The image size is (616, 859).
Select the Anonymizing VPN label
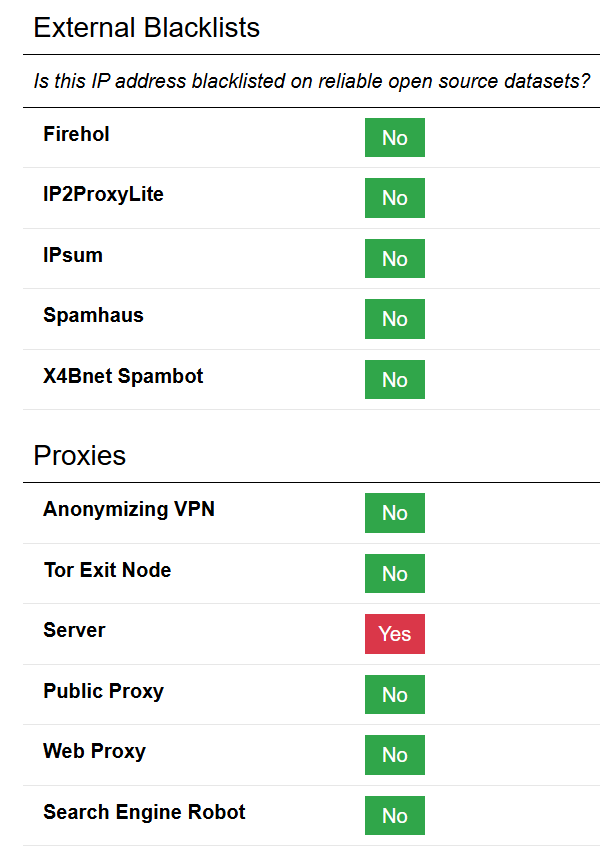128,509
